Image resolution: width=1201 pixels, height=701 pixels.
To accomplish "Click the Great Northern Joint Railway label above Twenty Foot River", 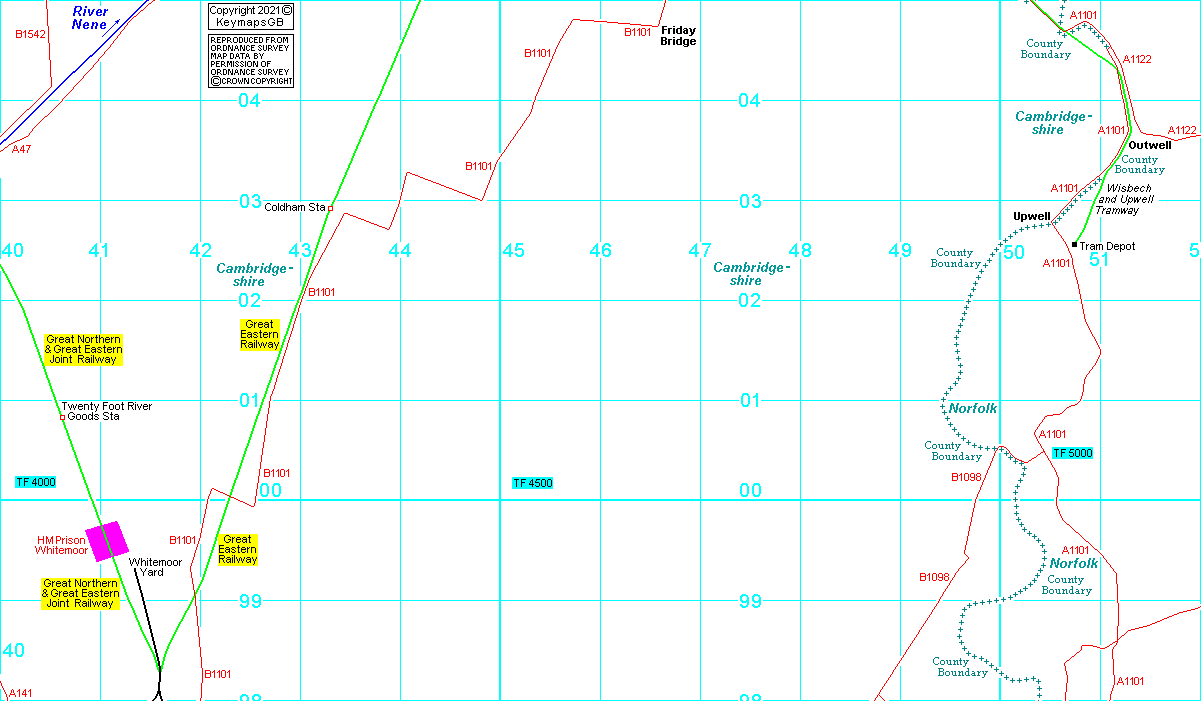I will coord(84,349).
